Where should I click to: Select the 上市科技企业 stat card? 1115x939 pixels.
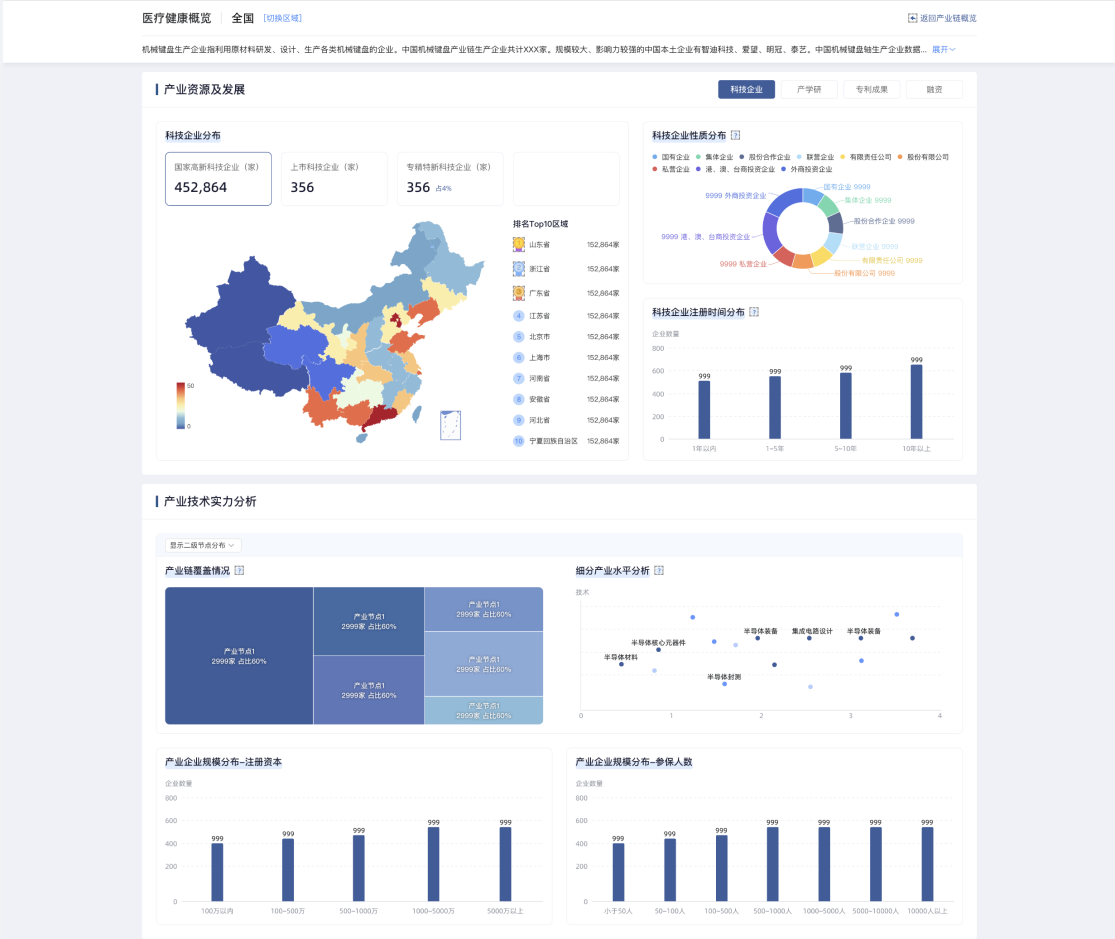pos(334,179)
